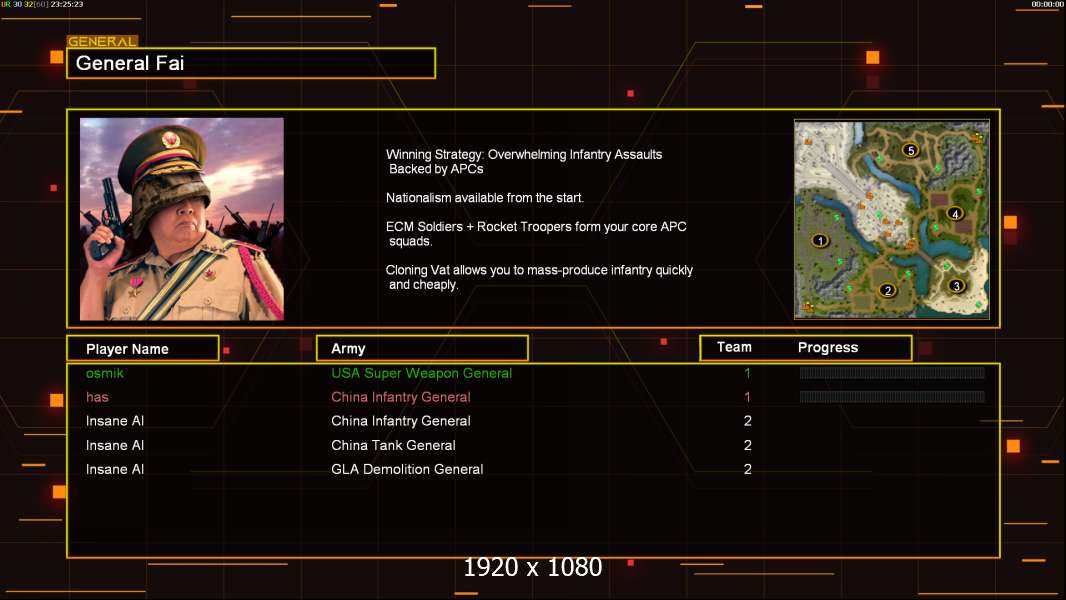
Task: Click the Cloning Vat description text
Action: [539, 277]
